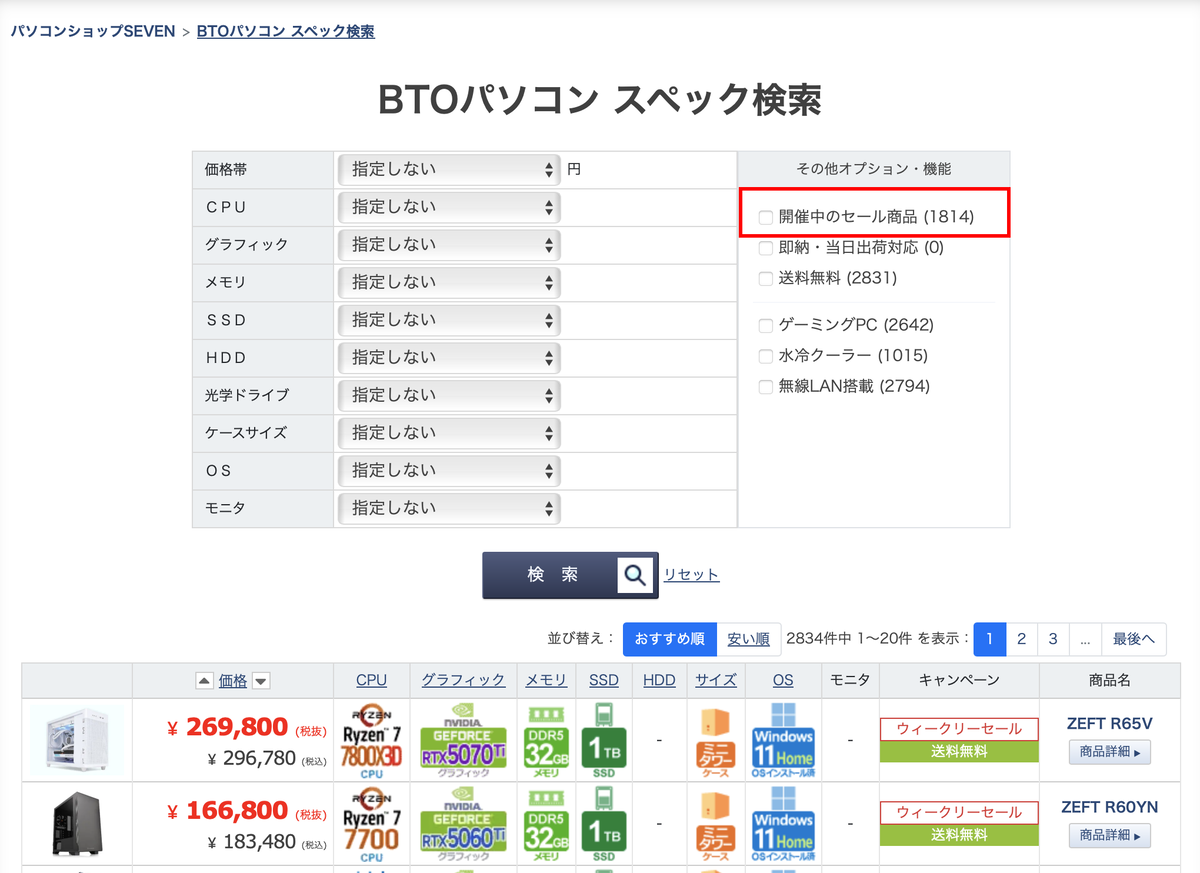Open the 価格帯 dropdown
1200x873 pixels.
click(x=449, y=170)
